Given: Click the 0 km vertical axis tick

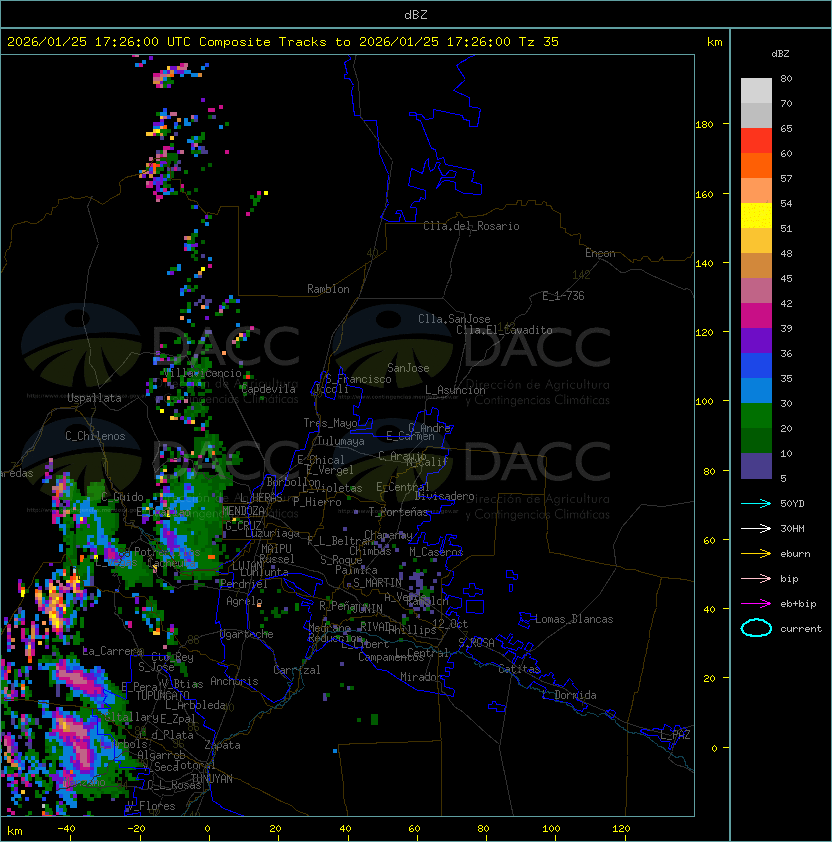Looking at the screenshot, I should (714, 748).
